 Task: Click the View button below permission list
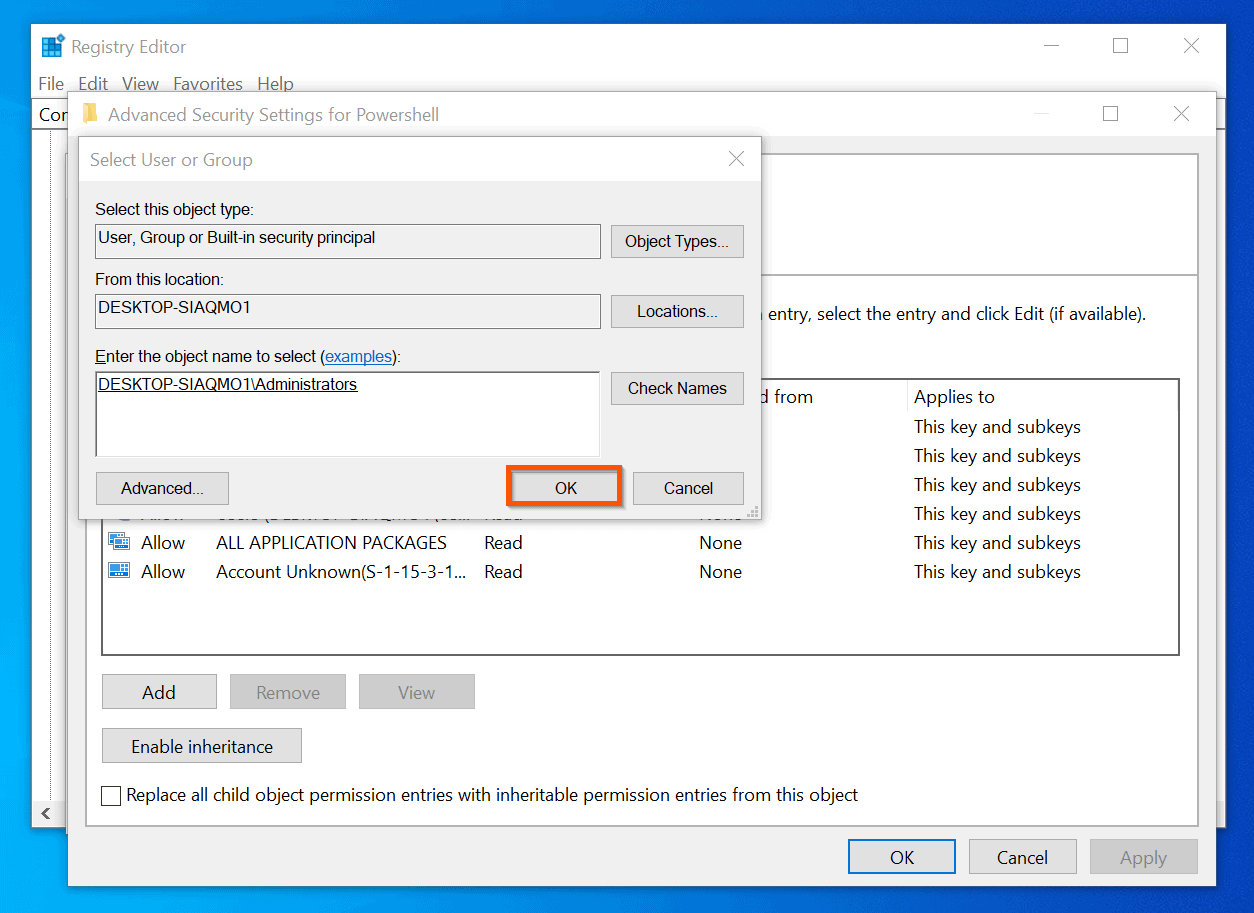(x=416, y=692)
